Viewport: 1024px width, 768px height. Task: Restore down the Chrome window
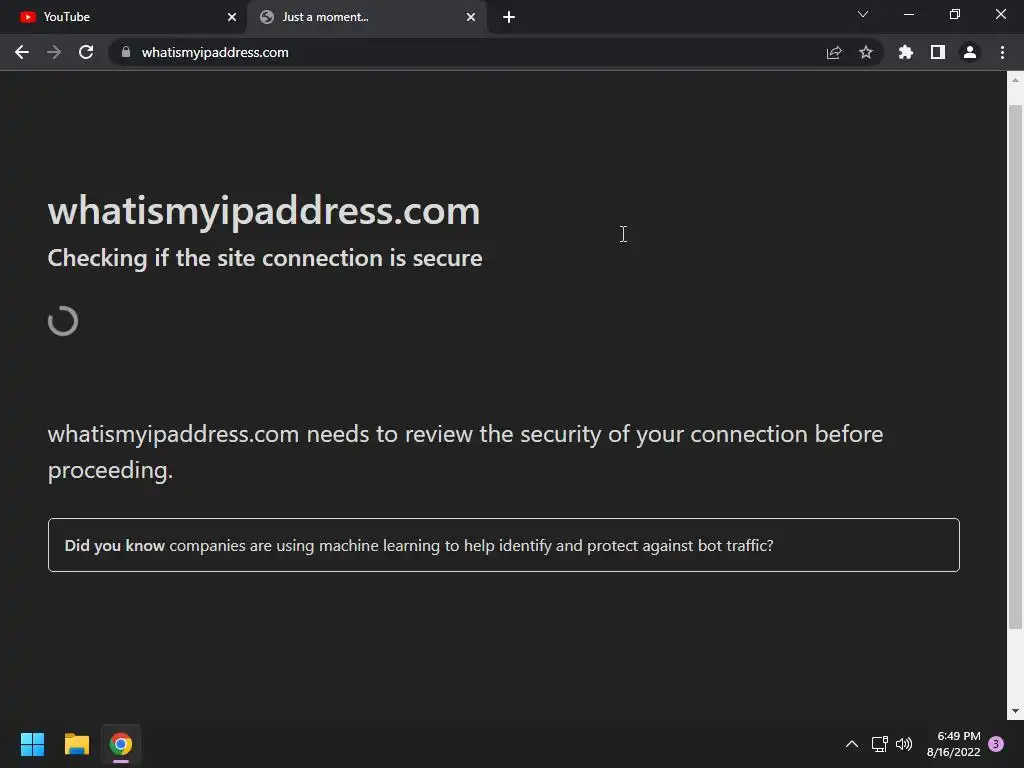pyautogui.click(x=955, y=14)
